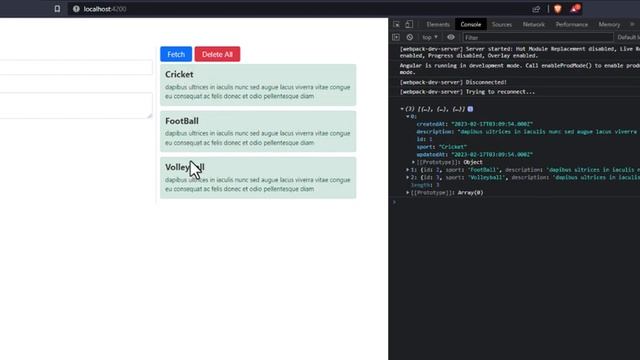Switch to the Performance tab

point(571,24)
